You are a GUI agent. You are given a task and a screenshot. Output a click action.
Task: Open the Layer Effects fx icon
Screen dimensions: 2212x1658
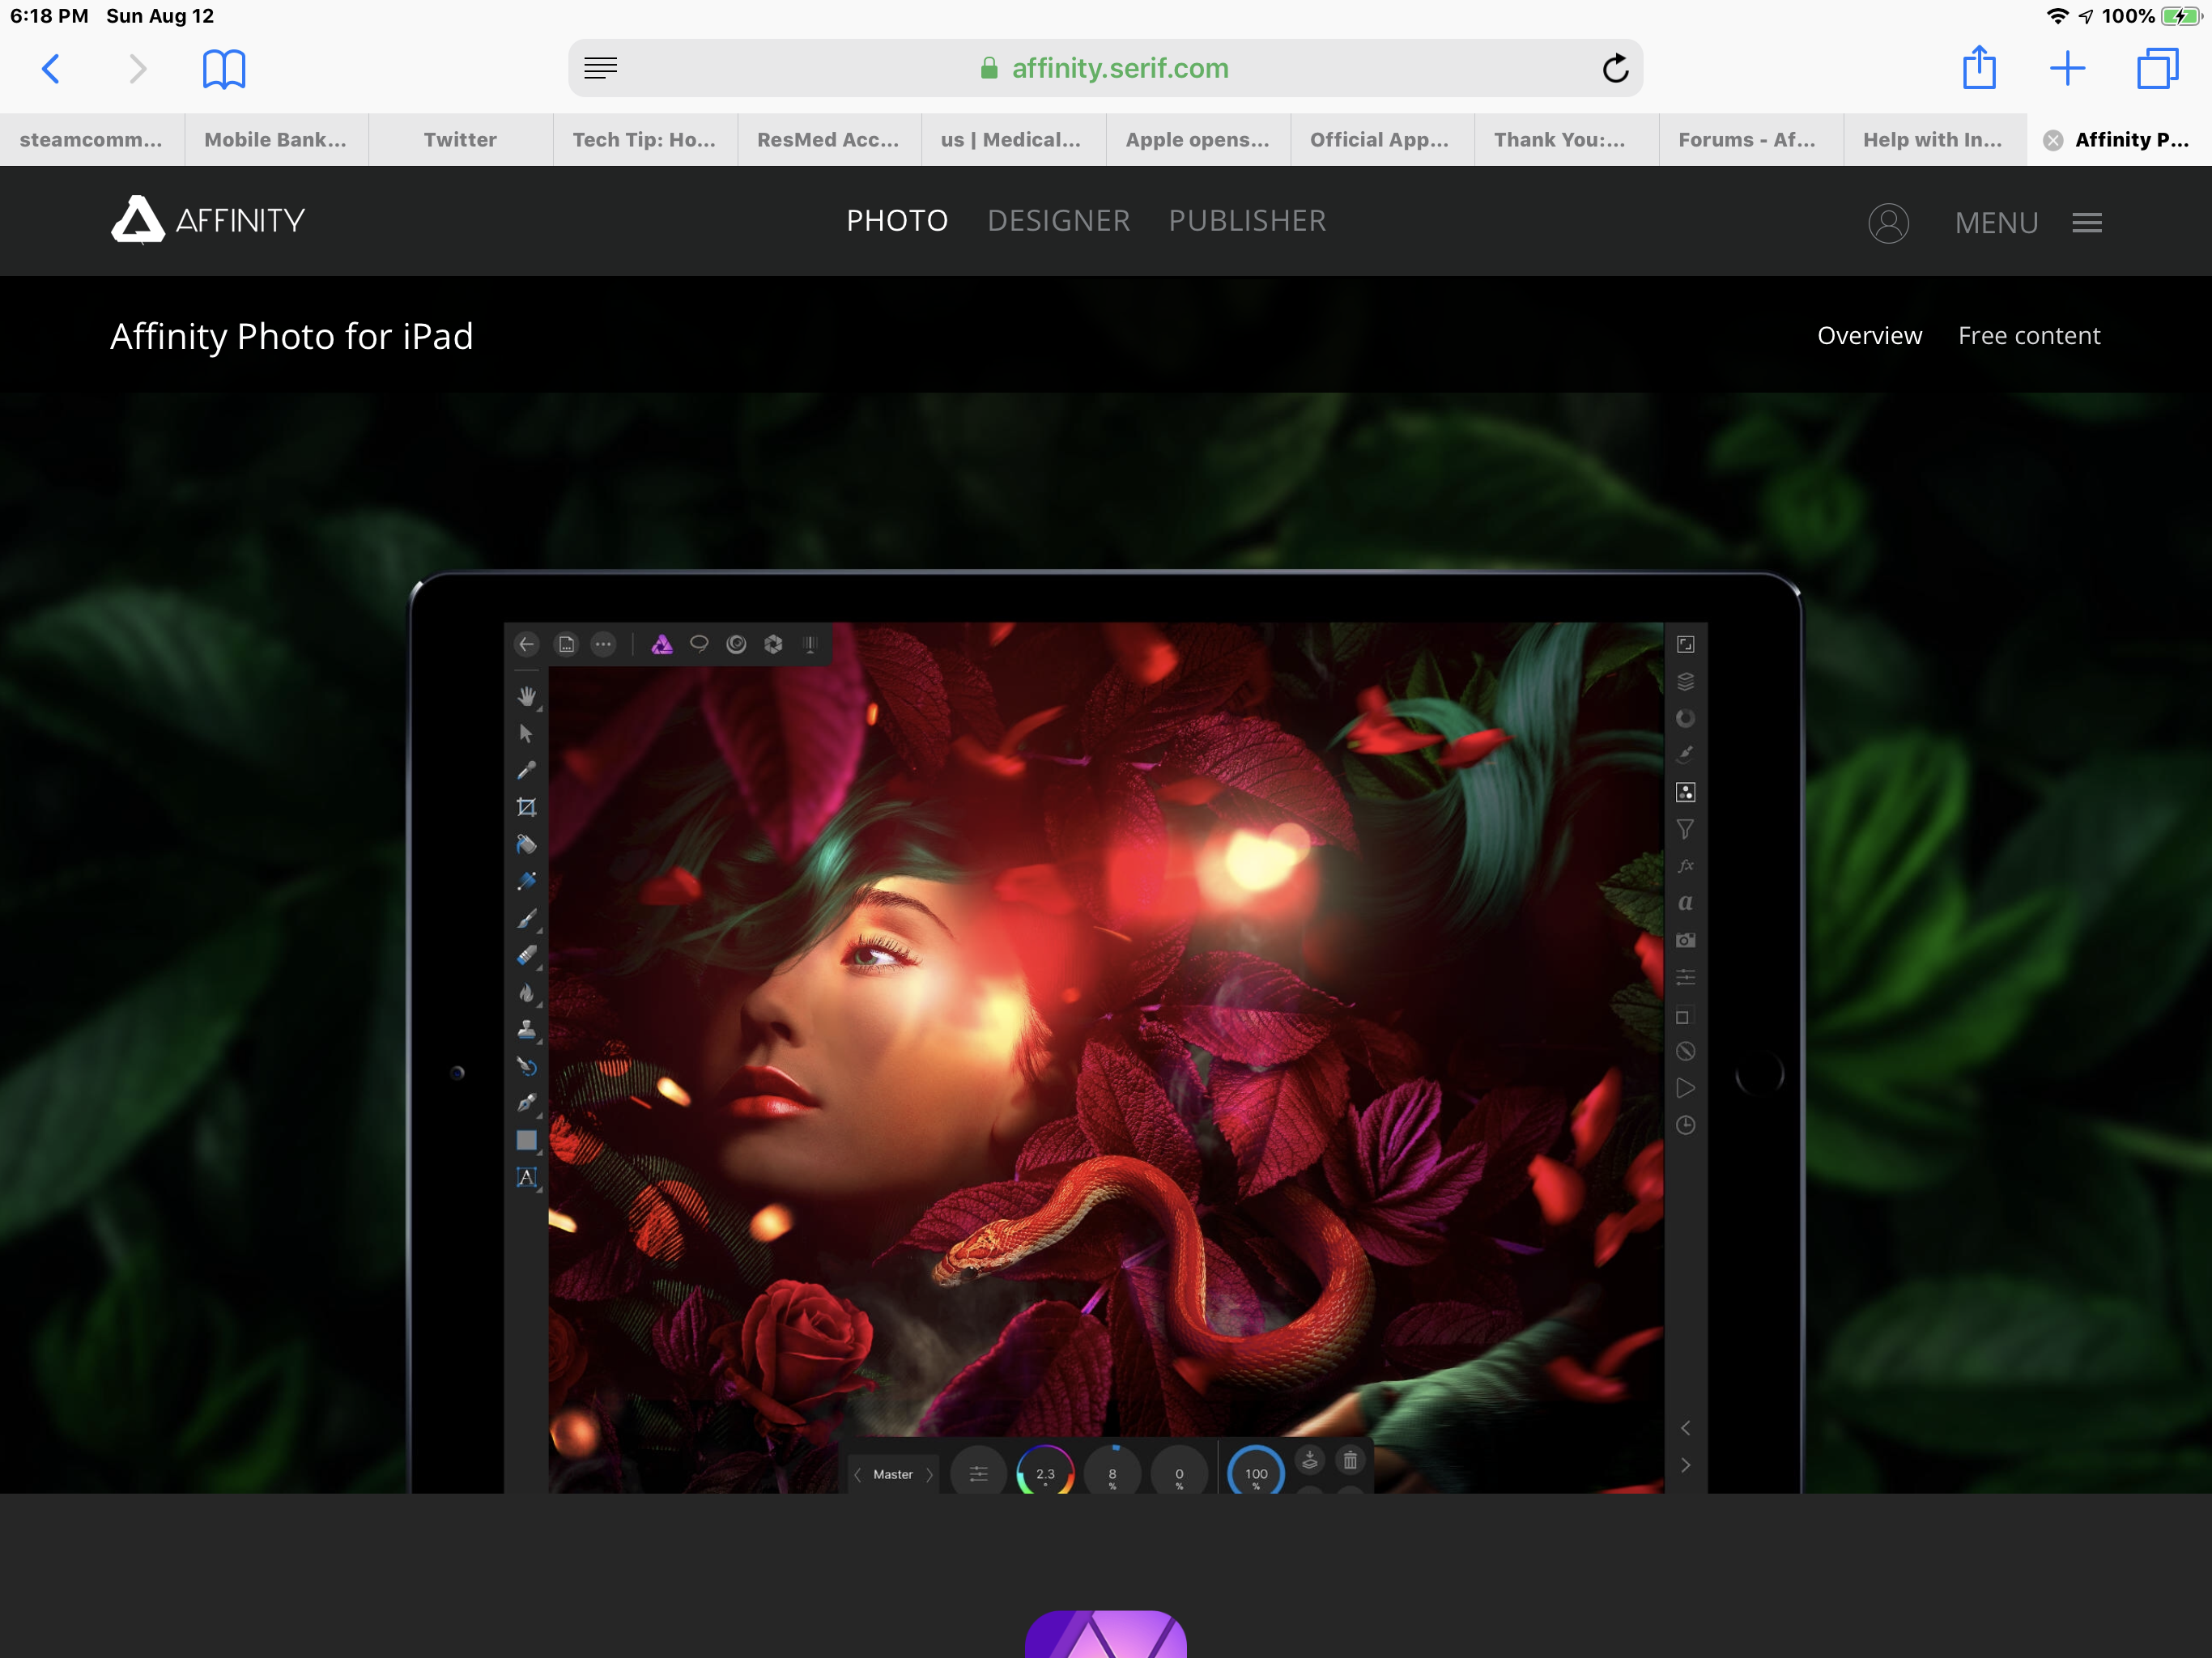pos(1685,866)
